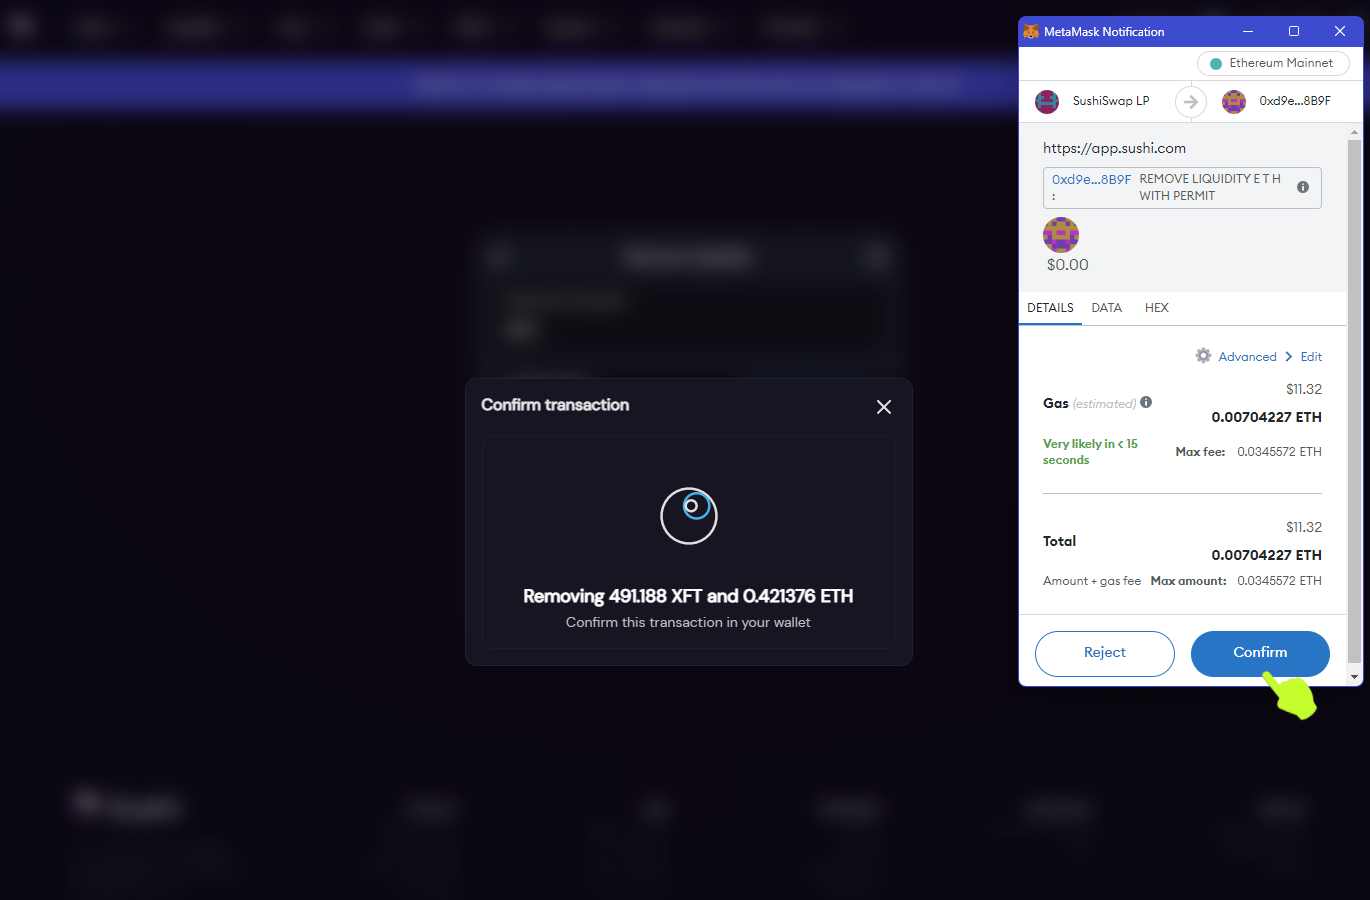Click the SushiSwap LP account avatar
Image resolution: width=1370 pixels, height=900 pixels.
1047,101
